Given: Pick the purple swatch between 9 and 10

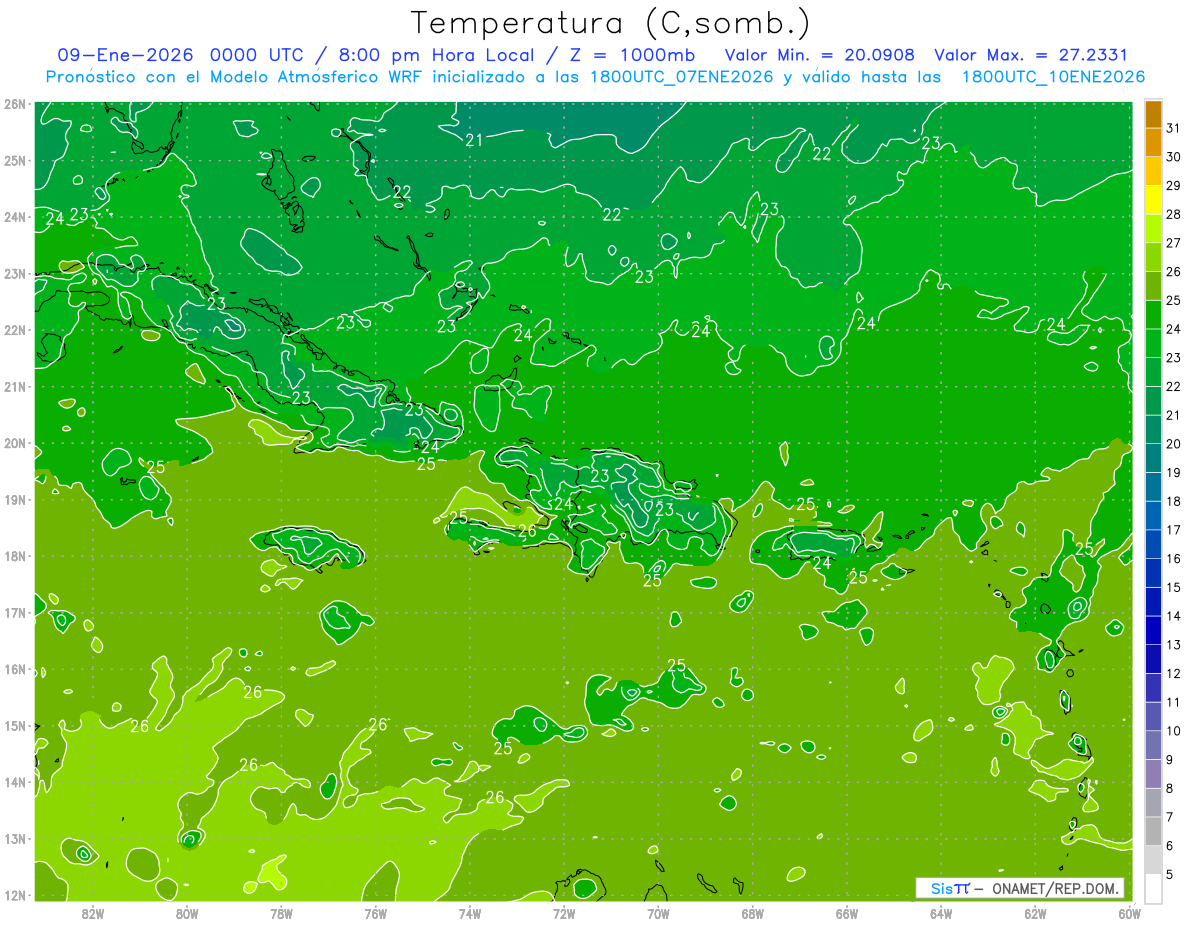Looking at the screenshot, I should (1153, 745).
